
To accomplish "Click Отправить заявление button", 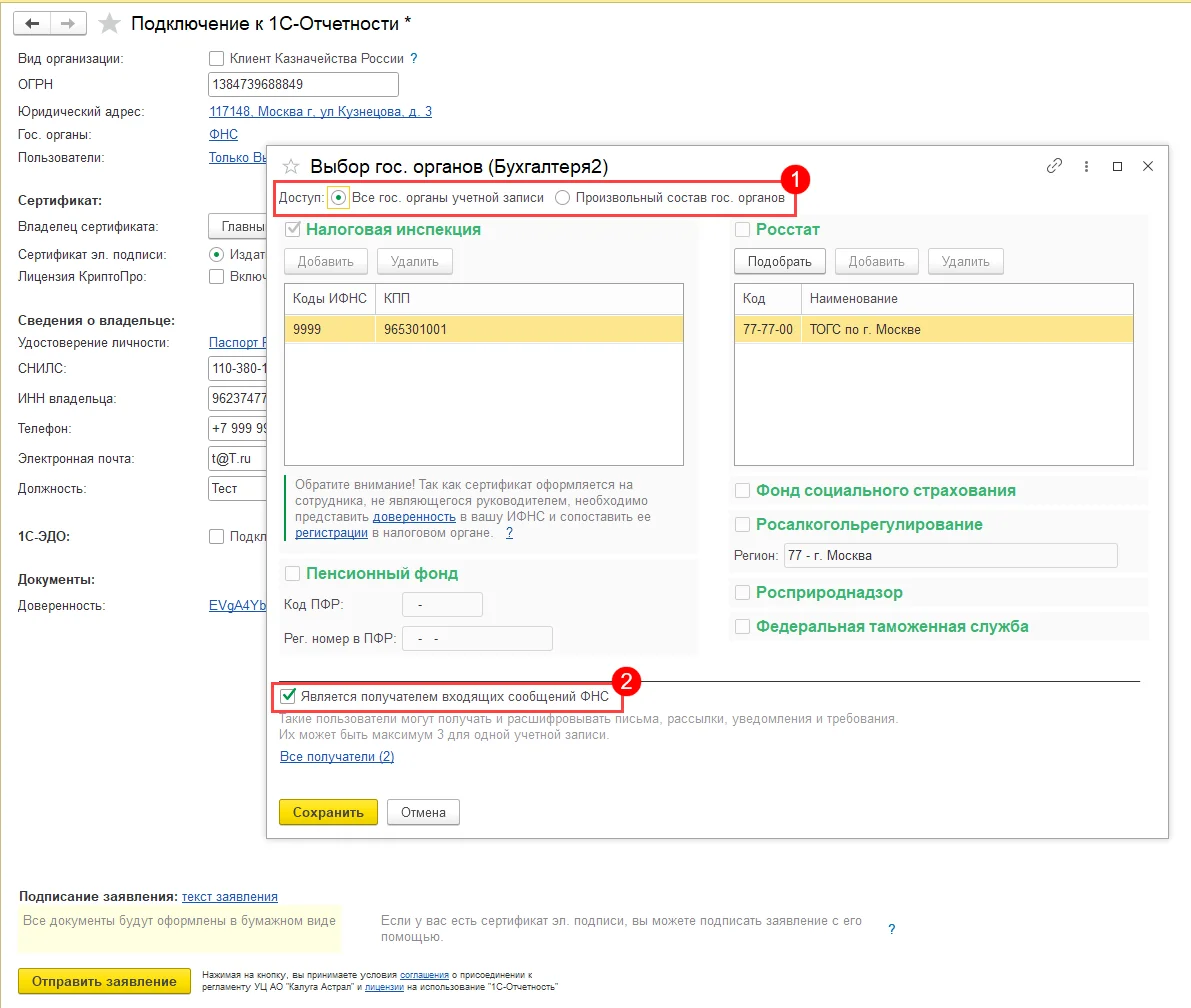I will click(104, 981).
